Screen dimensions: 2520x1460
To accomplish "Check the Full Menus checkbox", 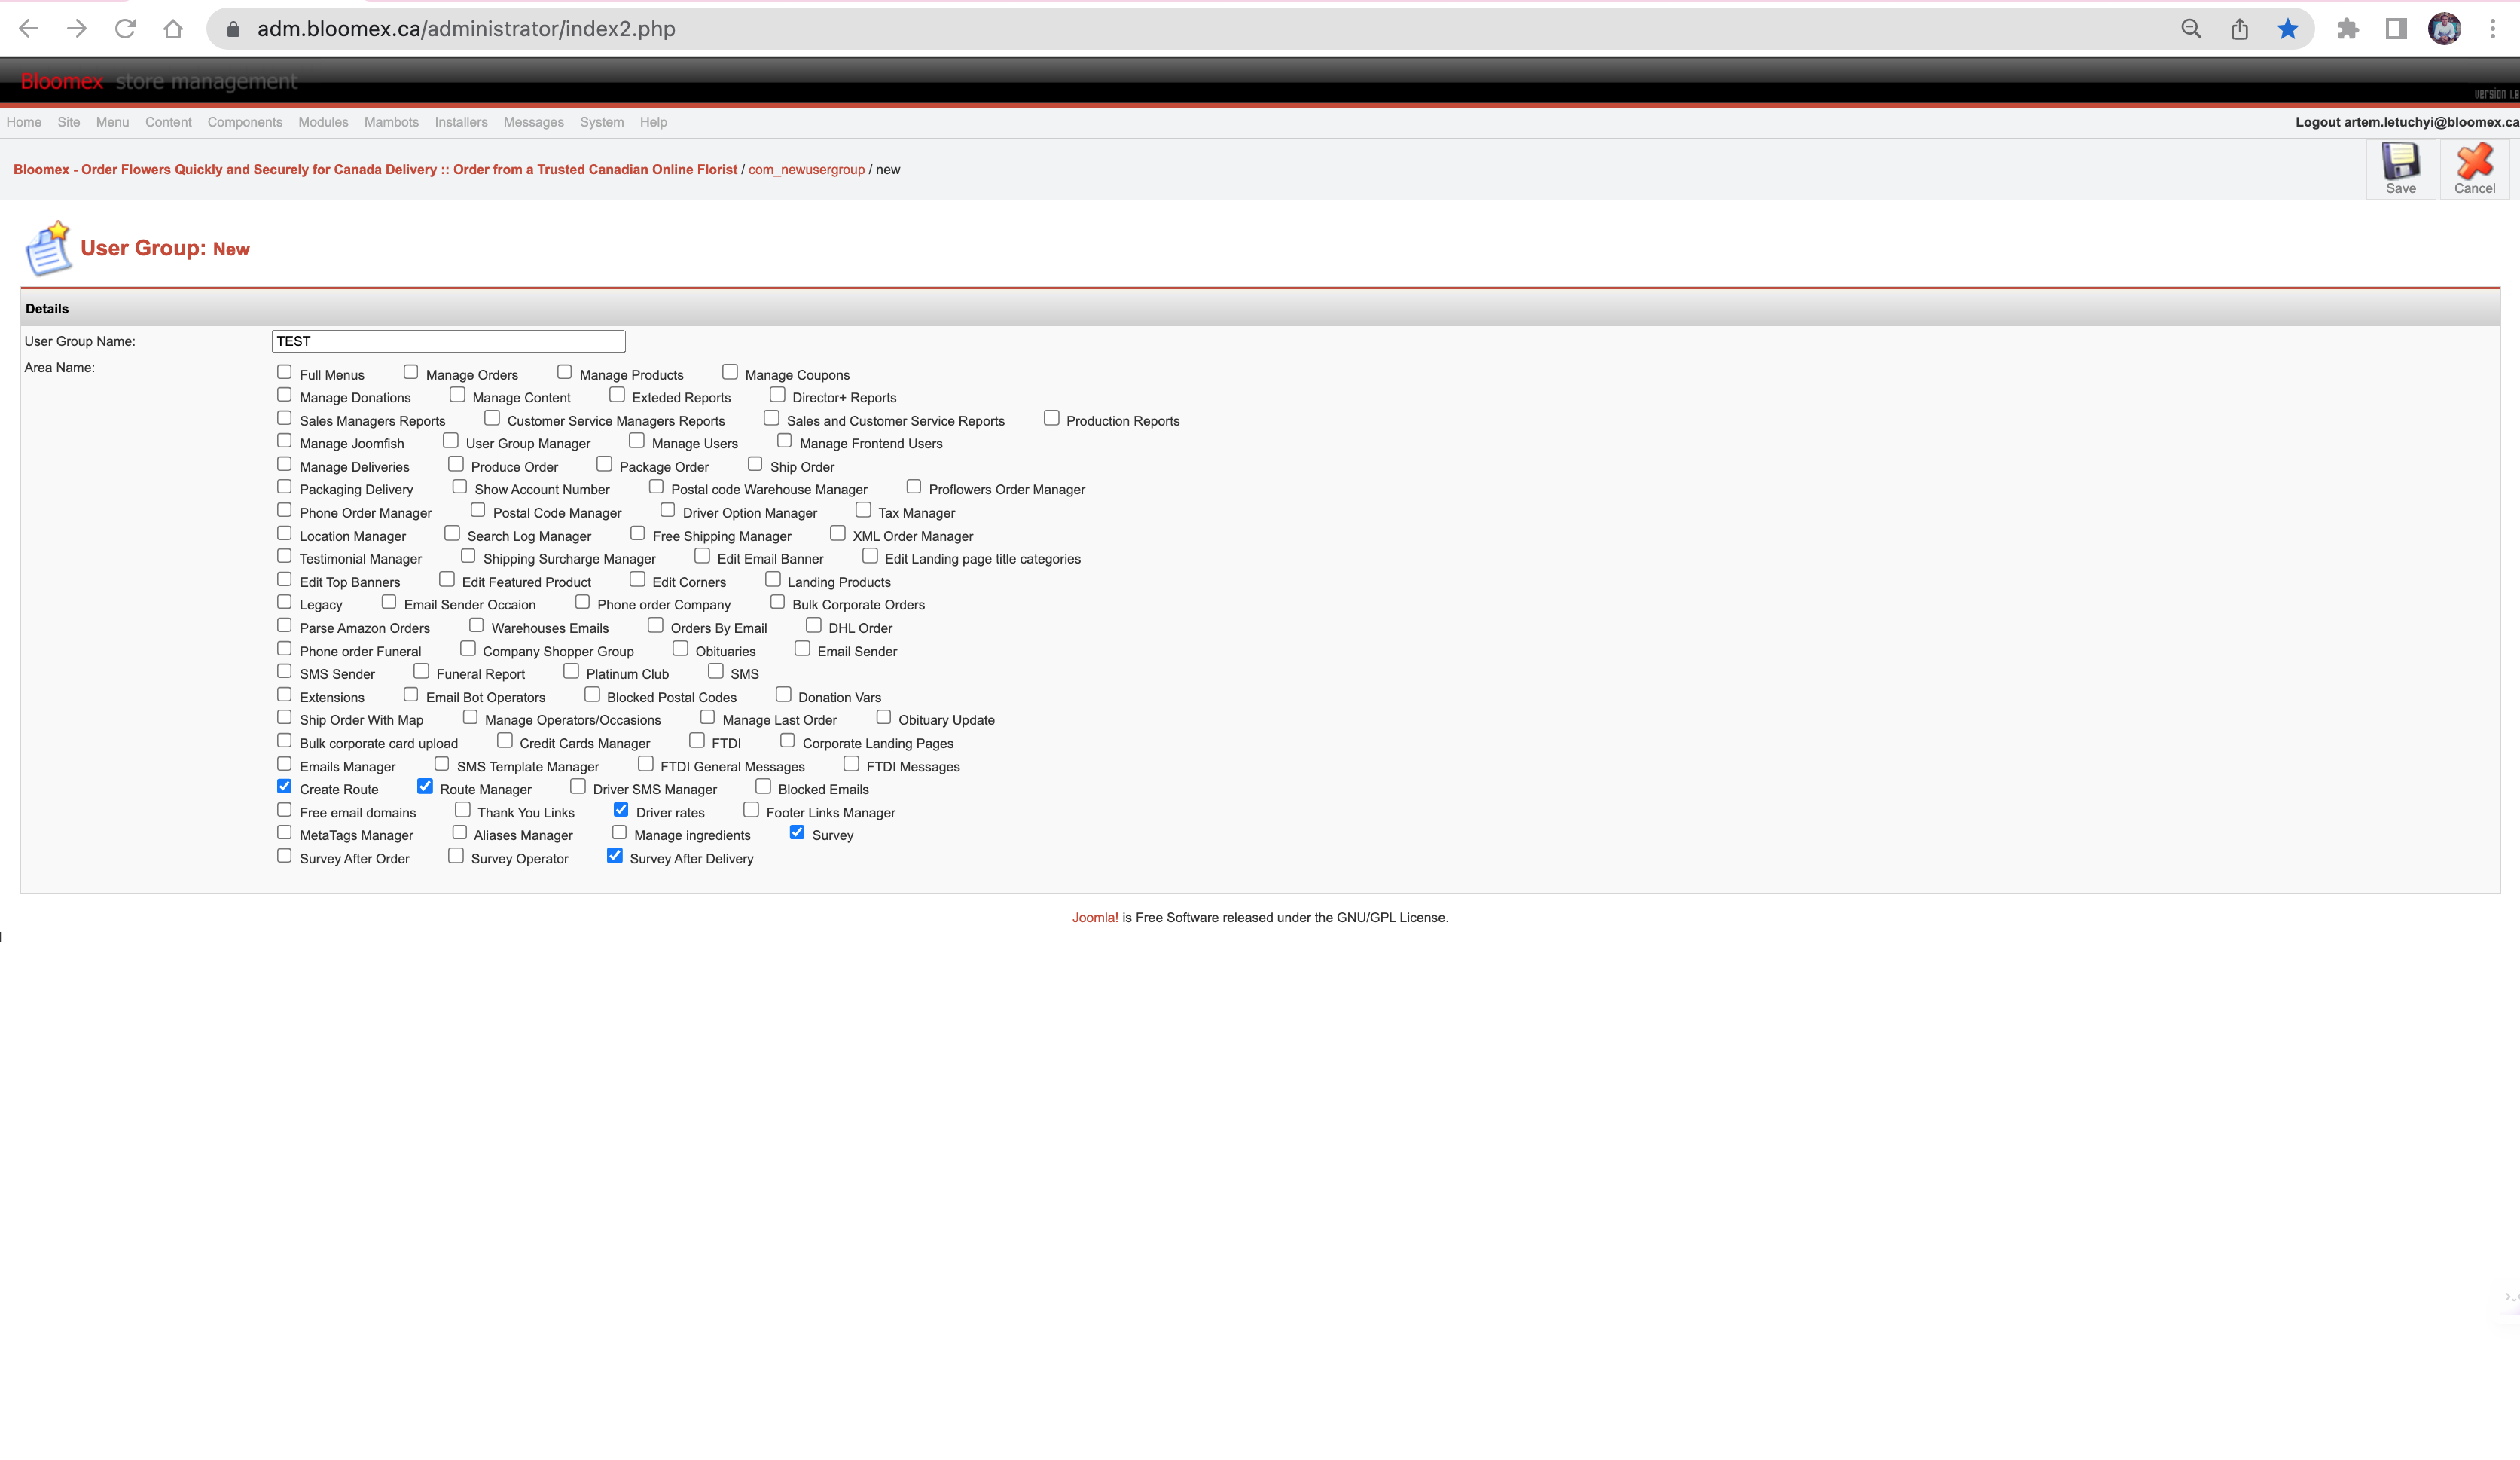I will 284,372.
